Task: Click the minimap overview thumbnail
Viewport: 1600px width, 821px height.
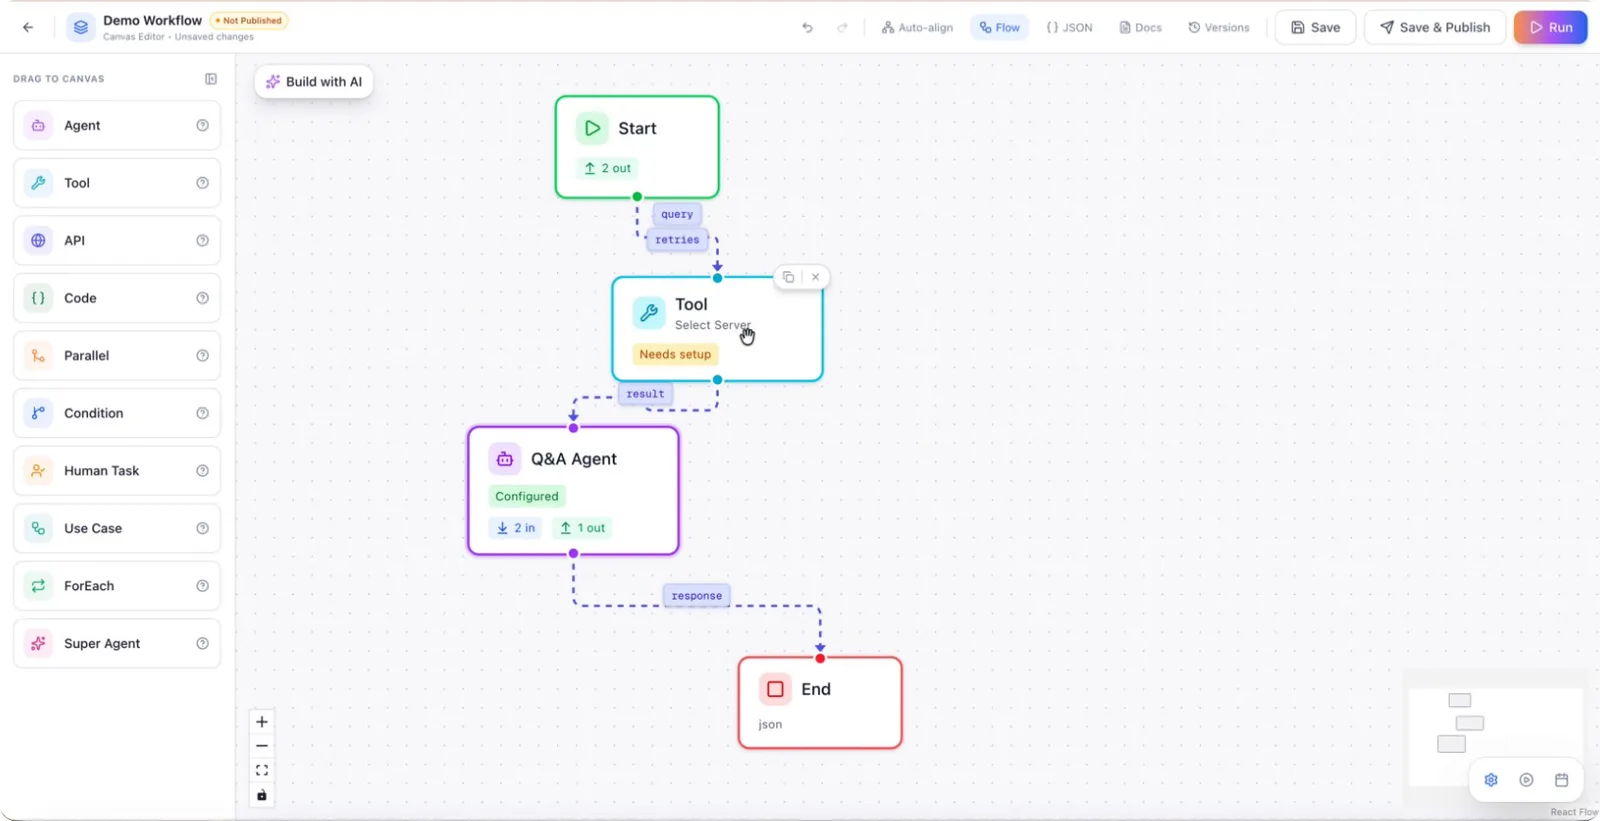Action: 1496,737
